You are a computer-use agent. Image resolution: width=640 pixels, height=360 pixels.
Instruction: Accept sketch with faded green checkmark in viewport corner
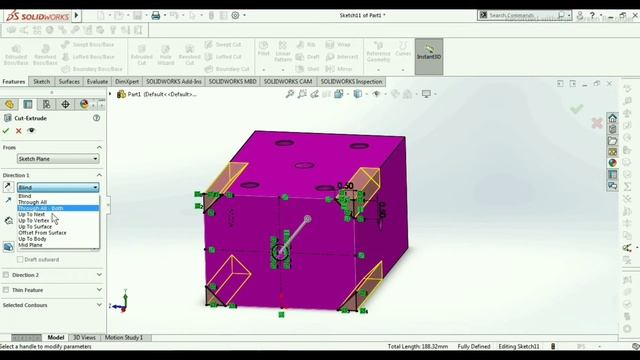[576, 109]
